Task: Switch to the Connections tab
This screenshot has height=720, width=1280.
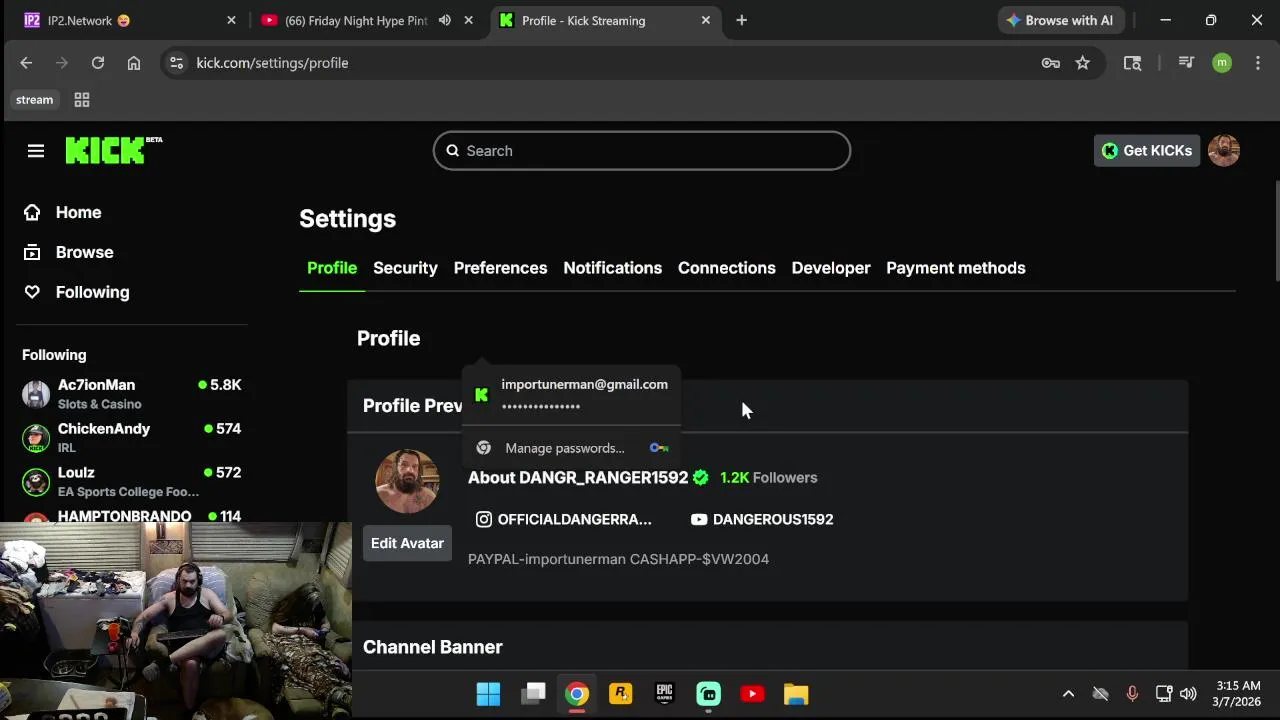Action: click(x=727, y=268)
